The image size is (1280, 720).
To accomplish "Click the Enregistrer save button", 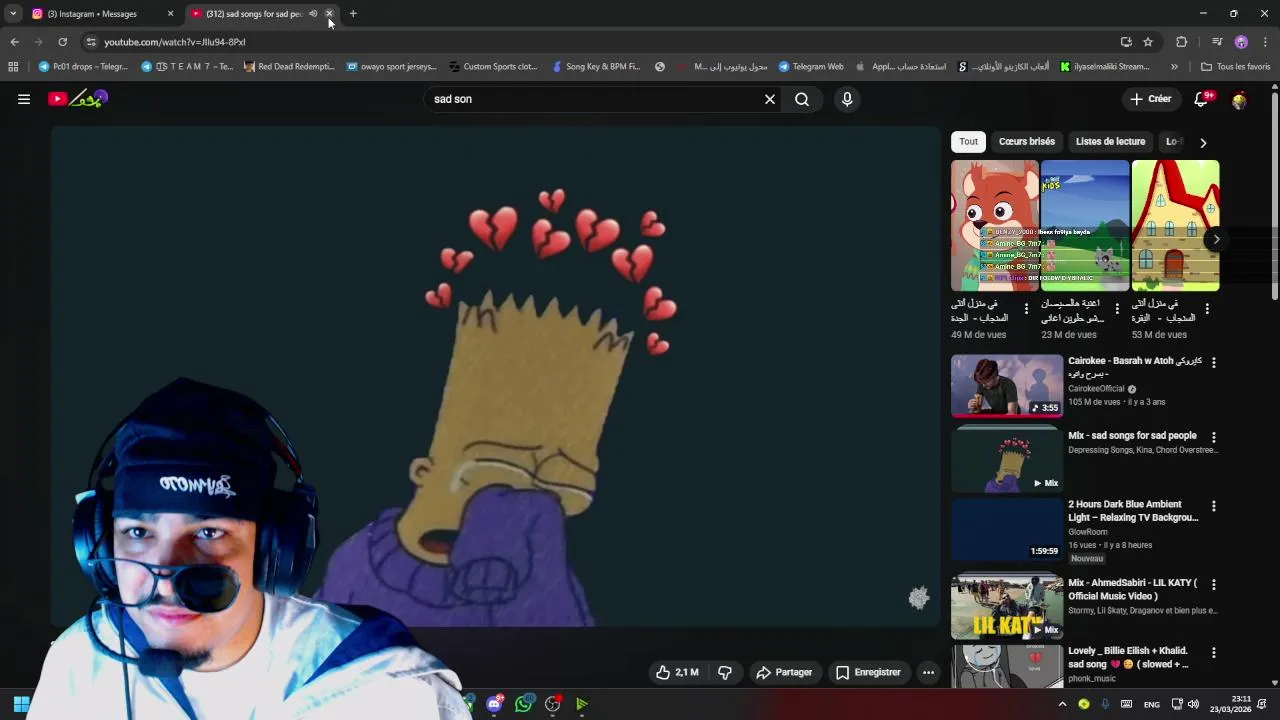I will pyautogui.click(x=868, y=672).
